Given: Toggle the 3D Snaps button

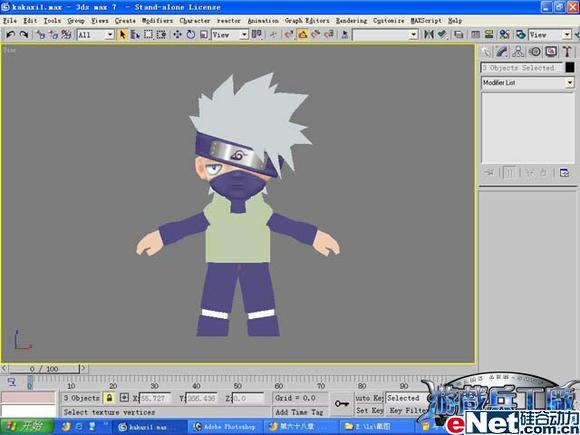Looking at the screenshot, I should click(x=289, y=35).
